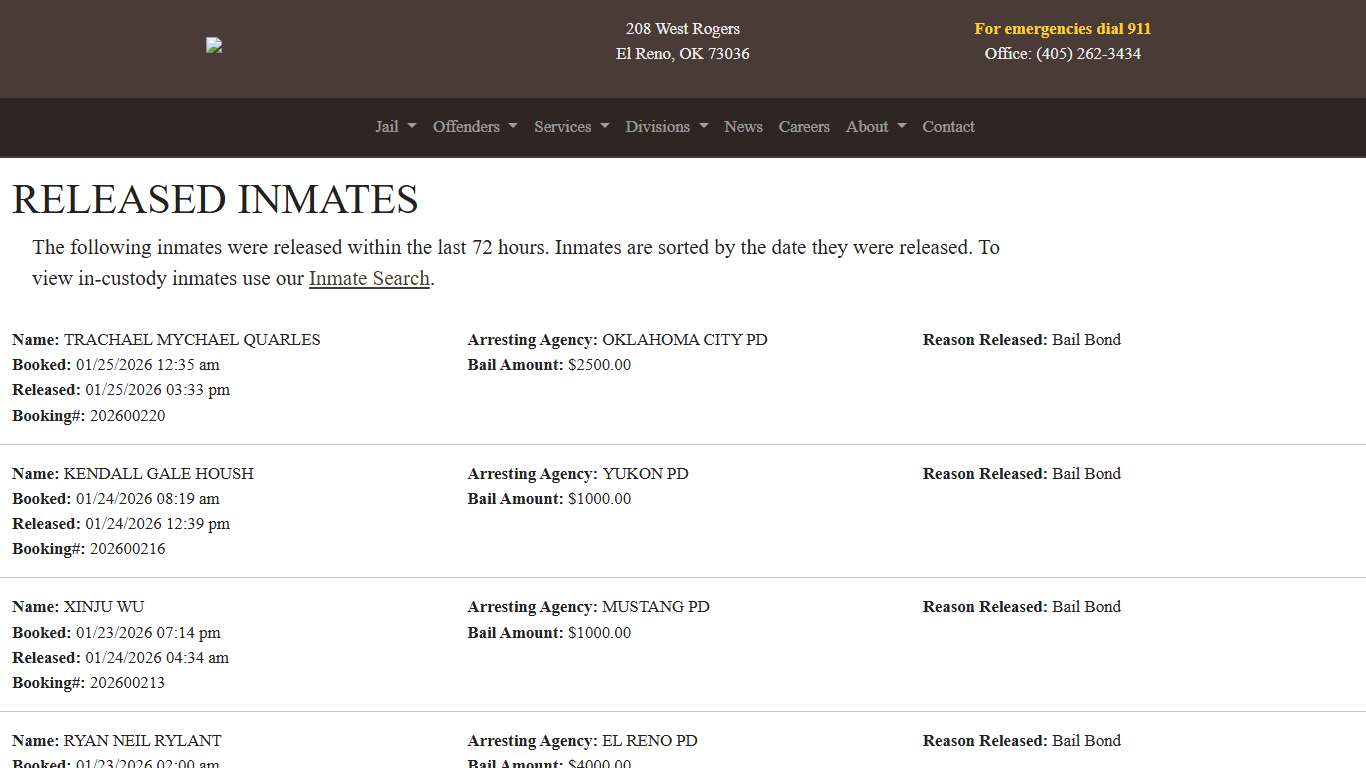Expand the Services navigation dropdown
1366x768 pixels.
tap(571, 127)
